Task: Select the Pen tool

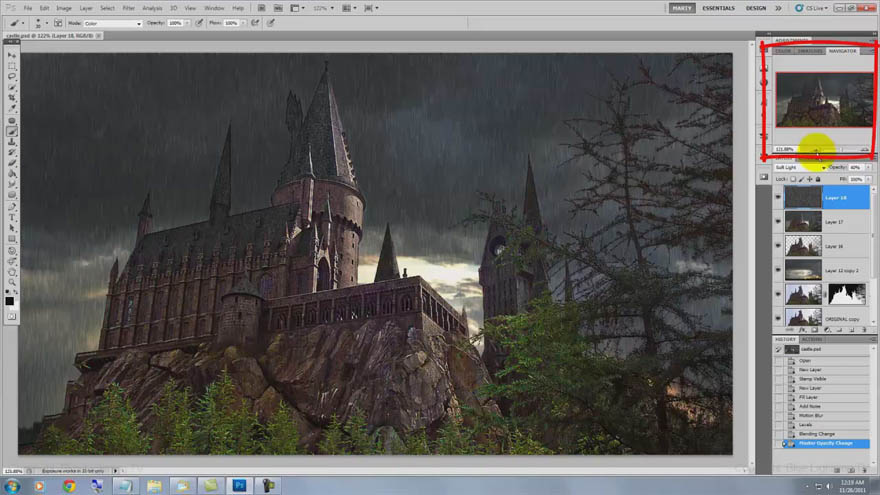Action: coord(12,207)
